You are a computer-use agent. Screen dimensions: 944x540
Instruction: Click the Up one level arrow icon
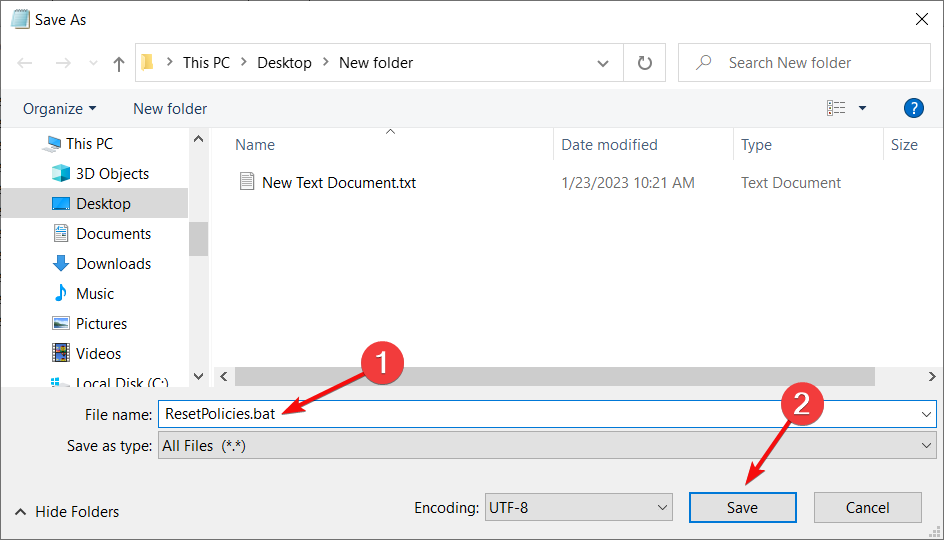point(119,63)
